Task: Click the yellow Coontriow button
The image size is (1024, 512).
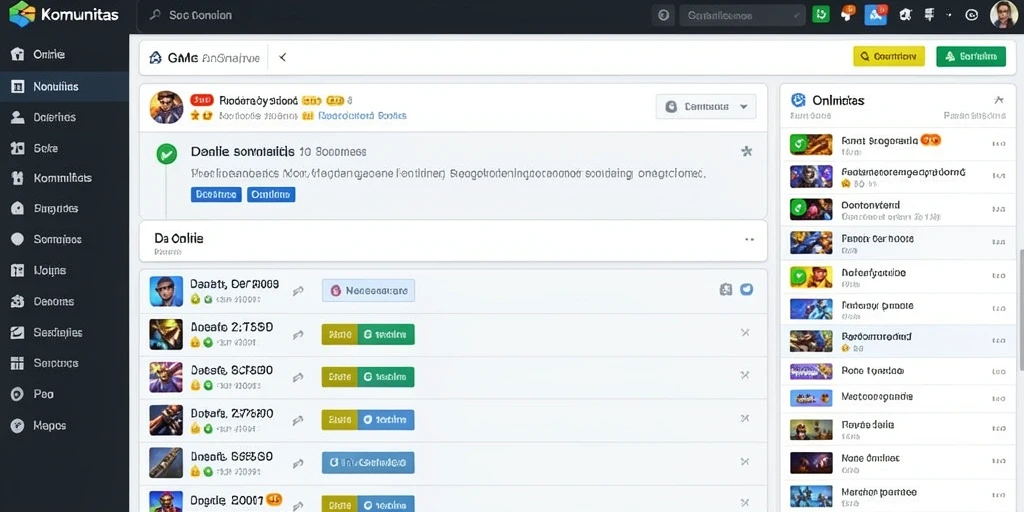Action: [x=889, y=57]
